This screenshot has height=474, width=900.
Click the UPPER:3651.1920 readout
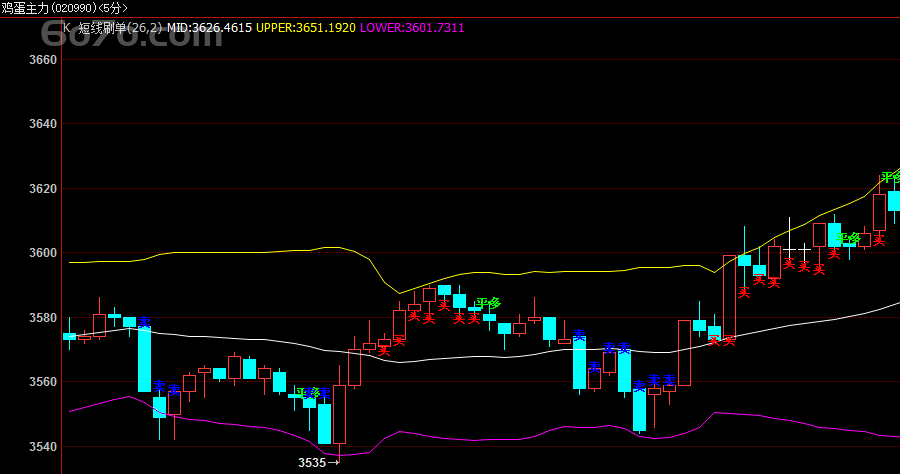tap(306, 28)
